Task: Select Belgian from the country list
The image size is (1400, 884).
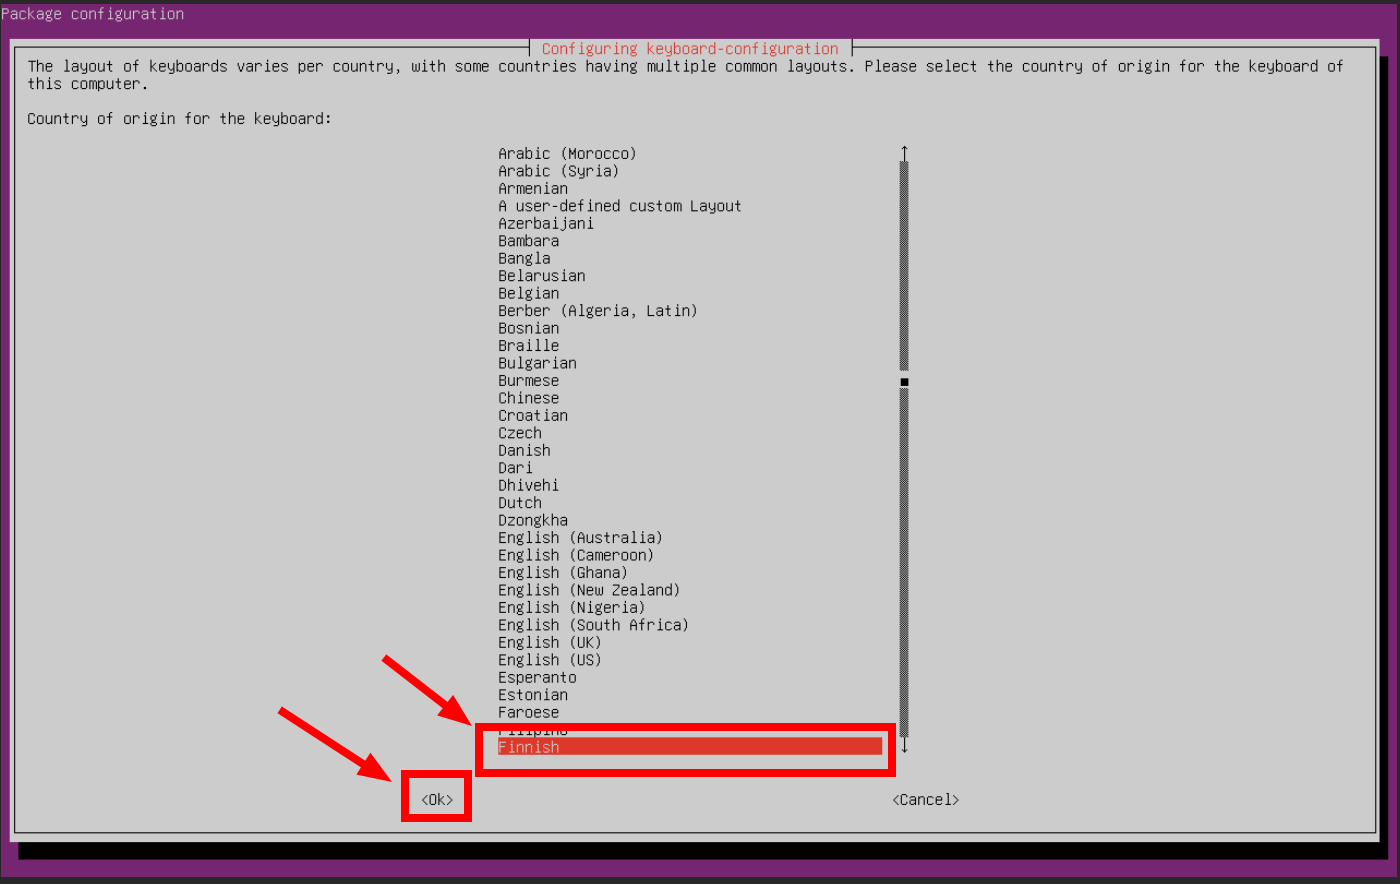Action: pyautogui.click(x=529, y=293)
